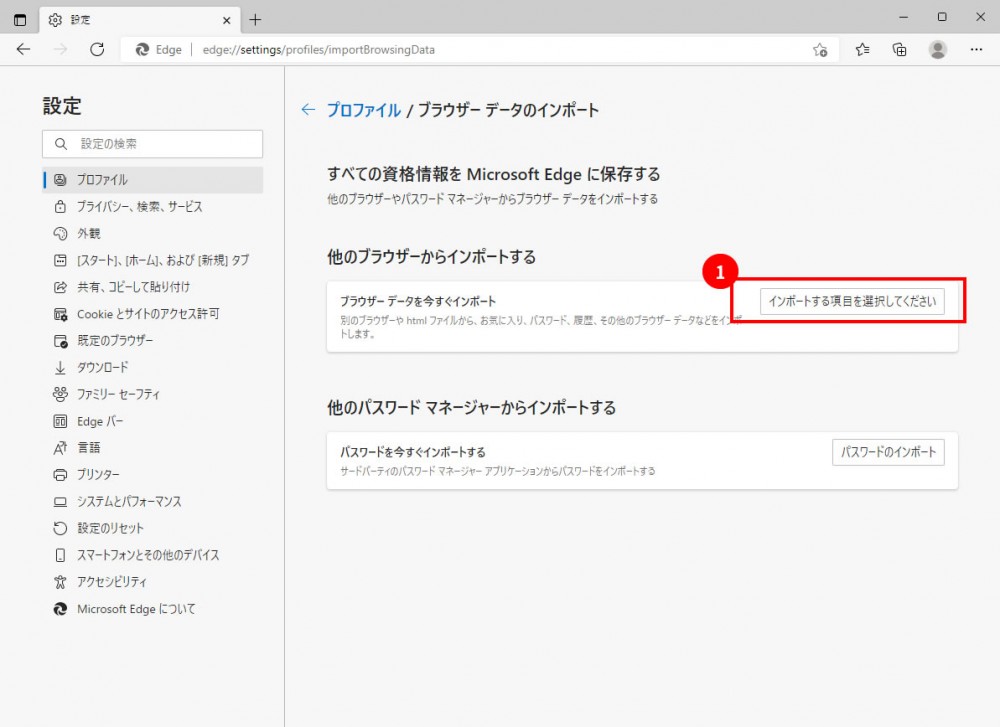Click the 設定の検索 search field
This screenshot has width=1000, height=727.
152,144
